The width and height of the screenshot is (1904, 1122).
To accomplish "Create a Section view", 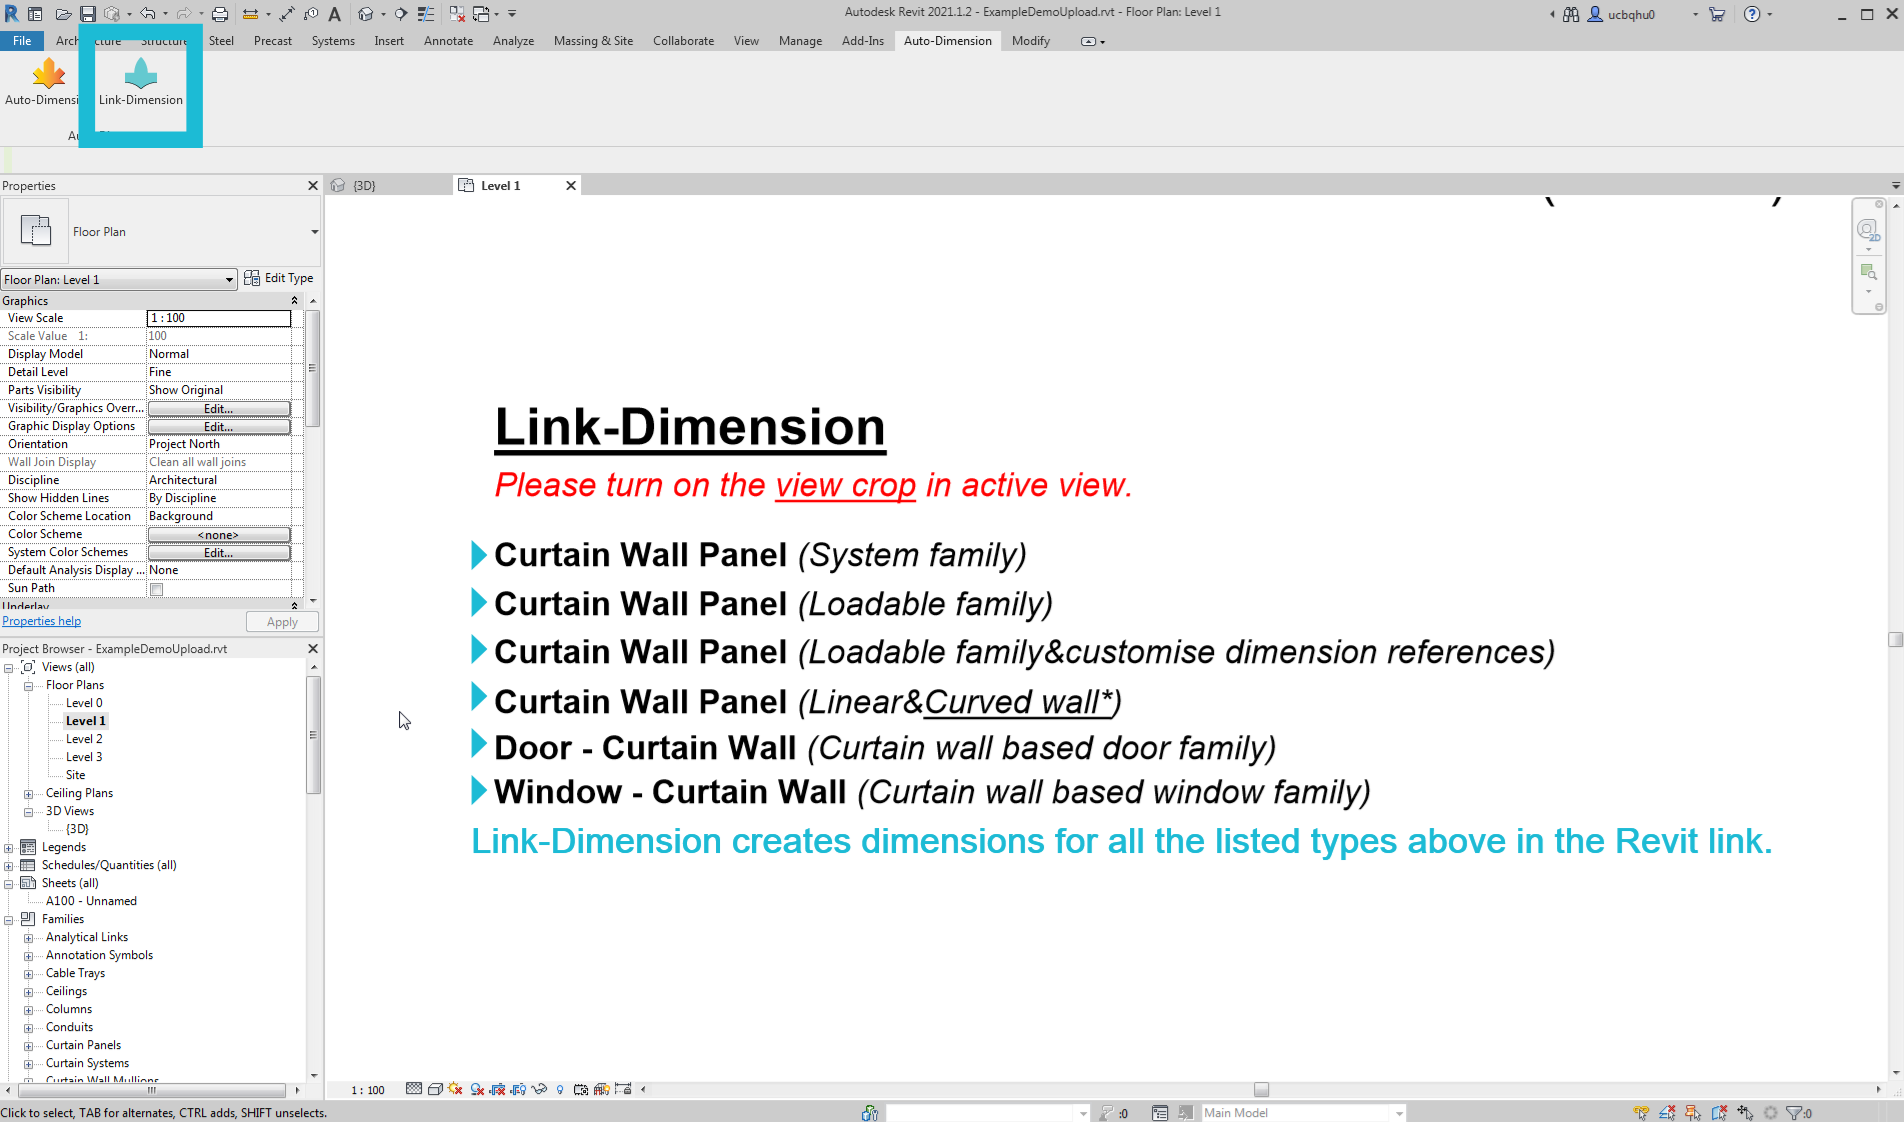I will [401, 14].
